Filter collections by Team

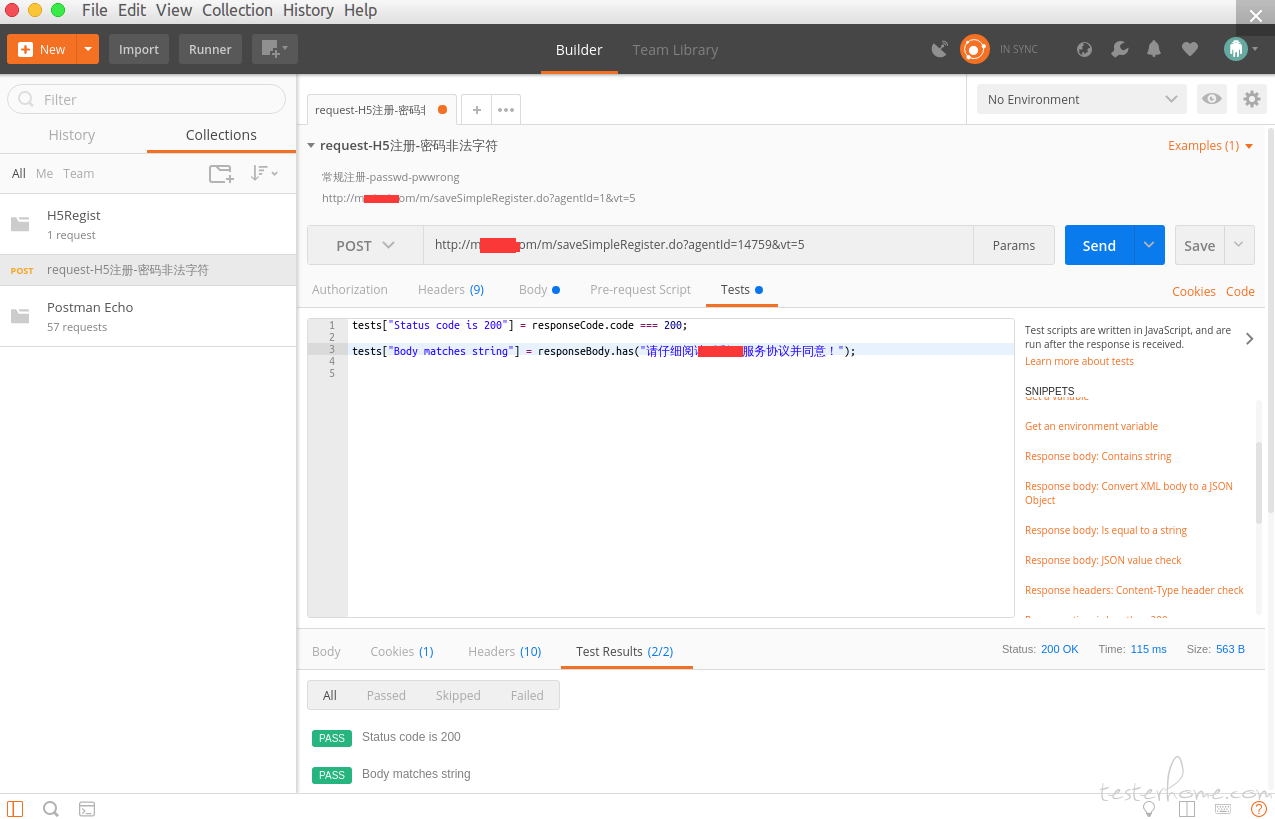(79, 173)
